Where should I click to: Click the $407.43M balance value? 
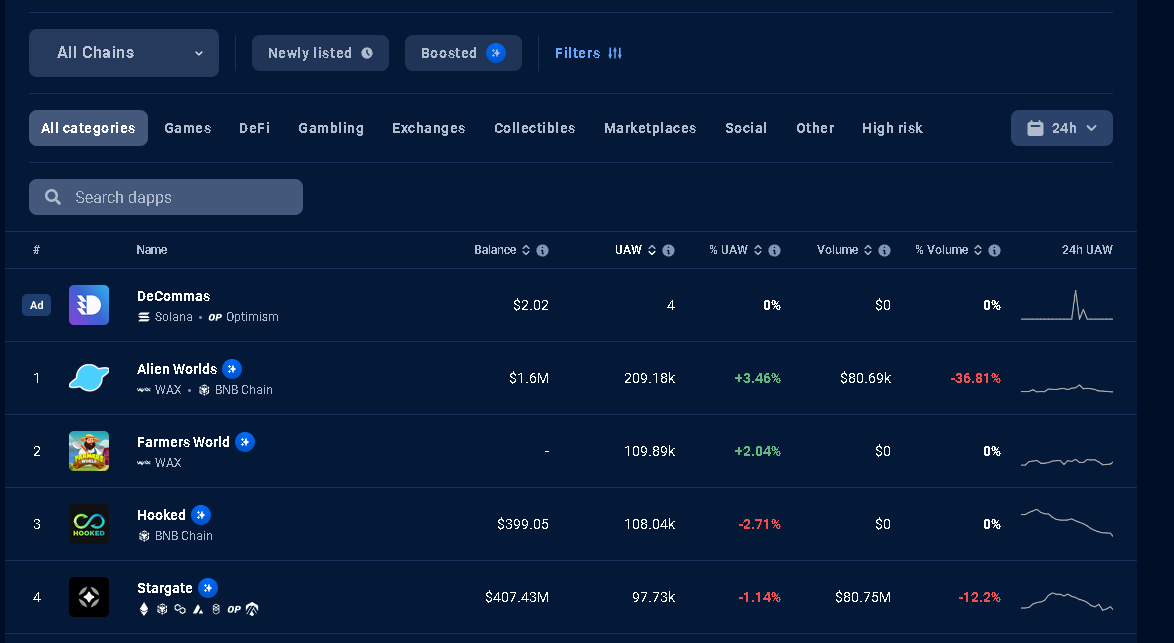click(x=517, y=597)
